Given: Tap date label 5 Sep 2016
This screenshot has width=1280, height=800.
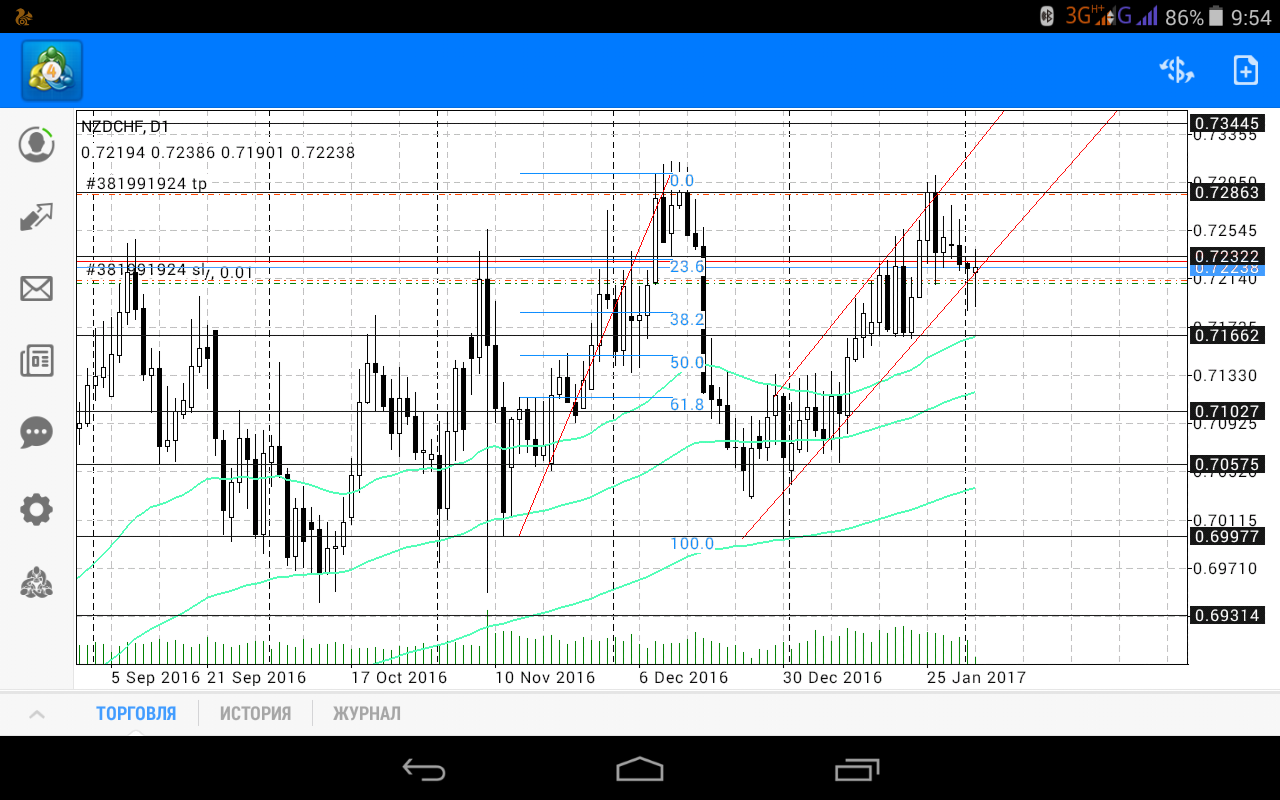Looking at the screenshot, I should tap(155, 677).
